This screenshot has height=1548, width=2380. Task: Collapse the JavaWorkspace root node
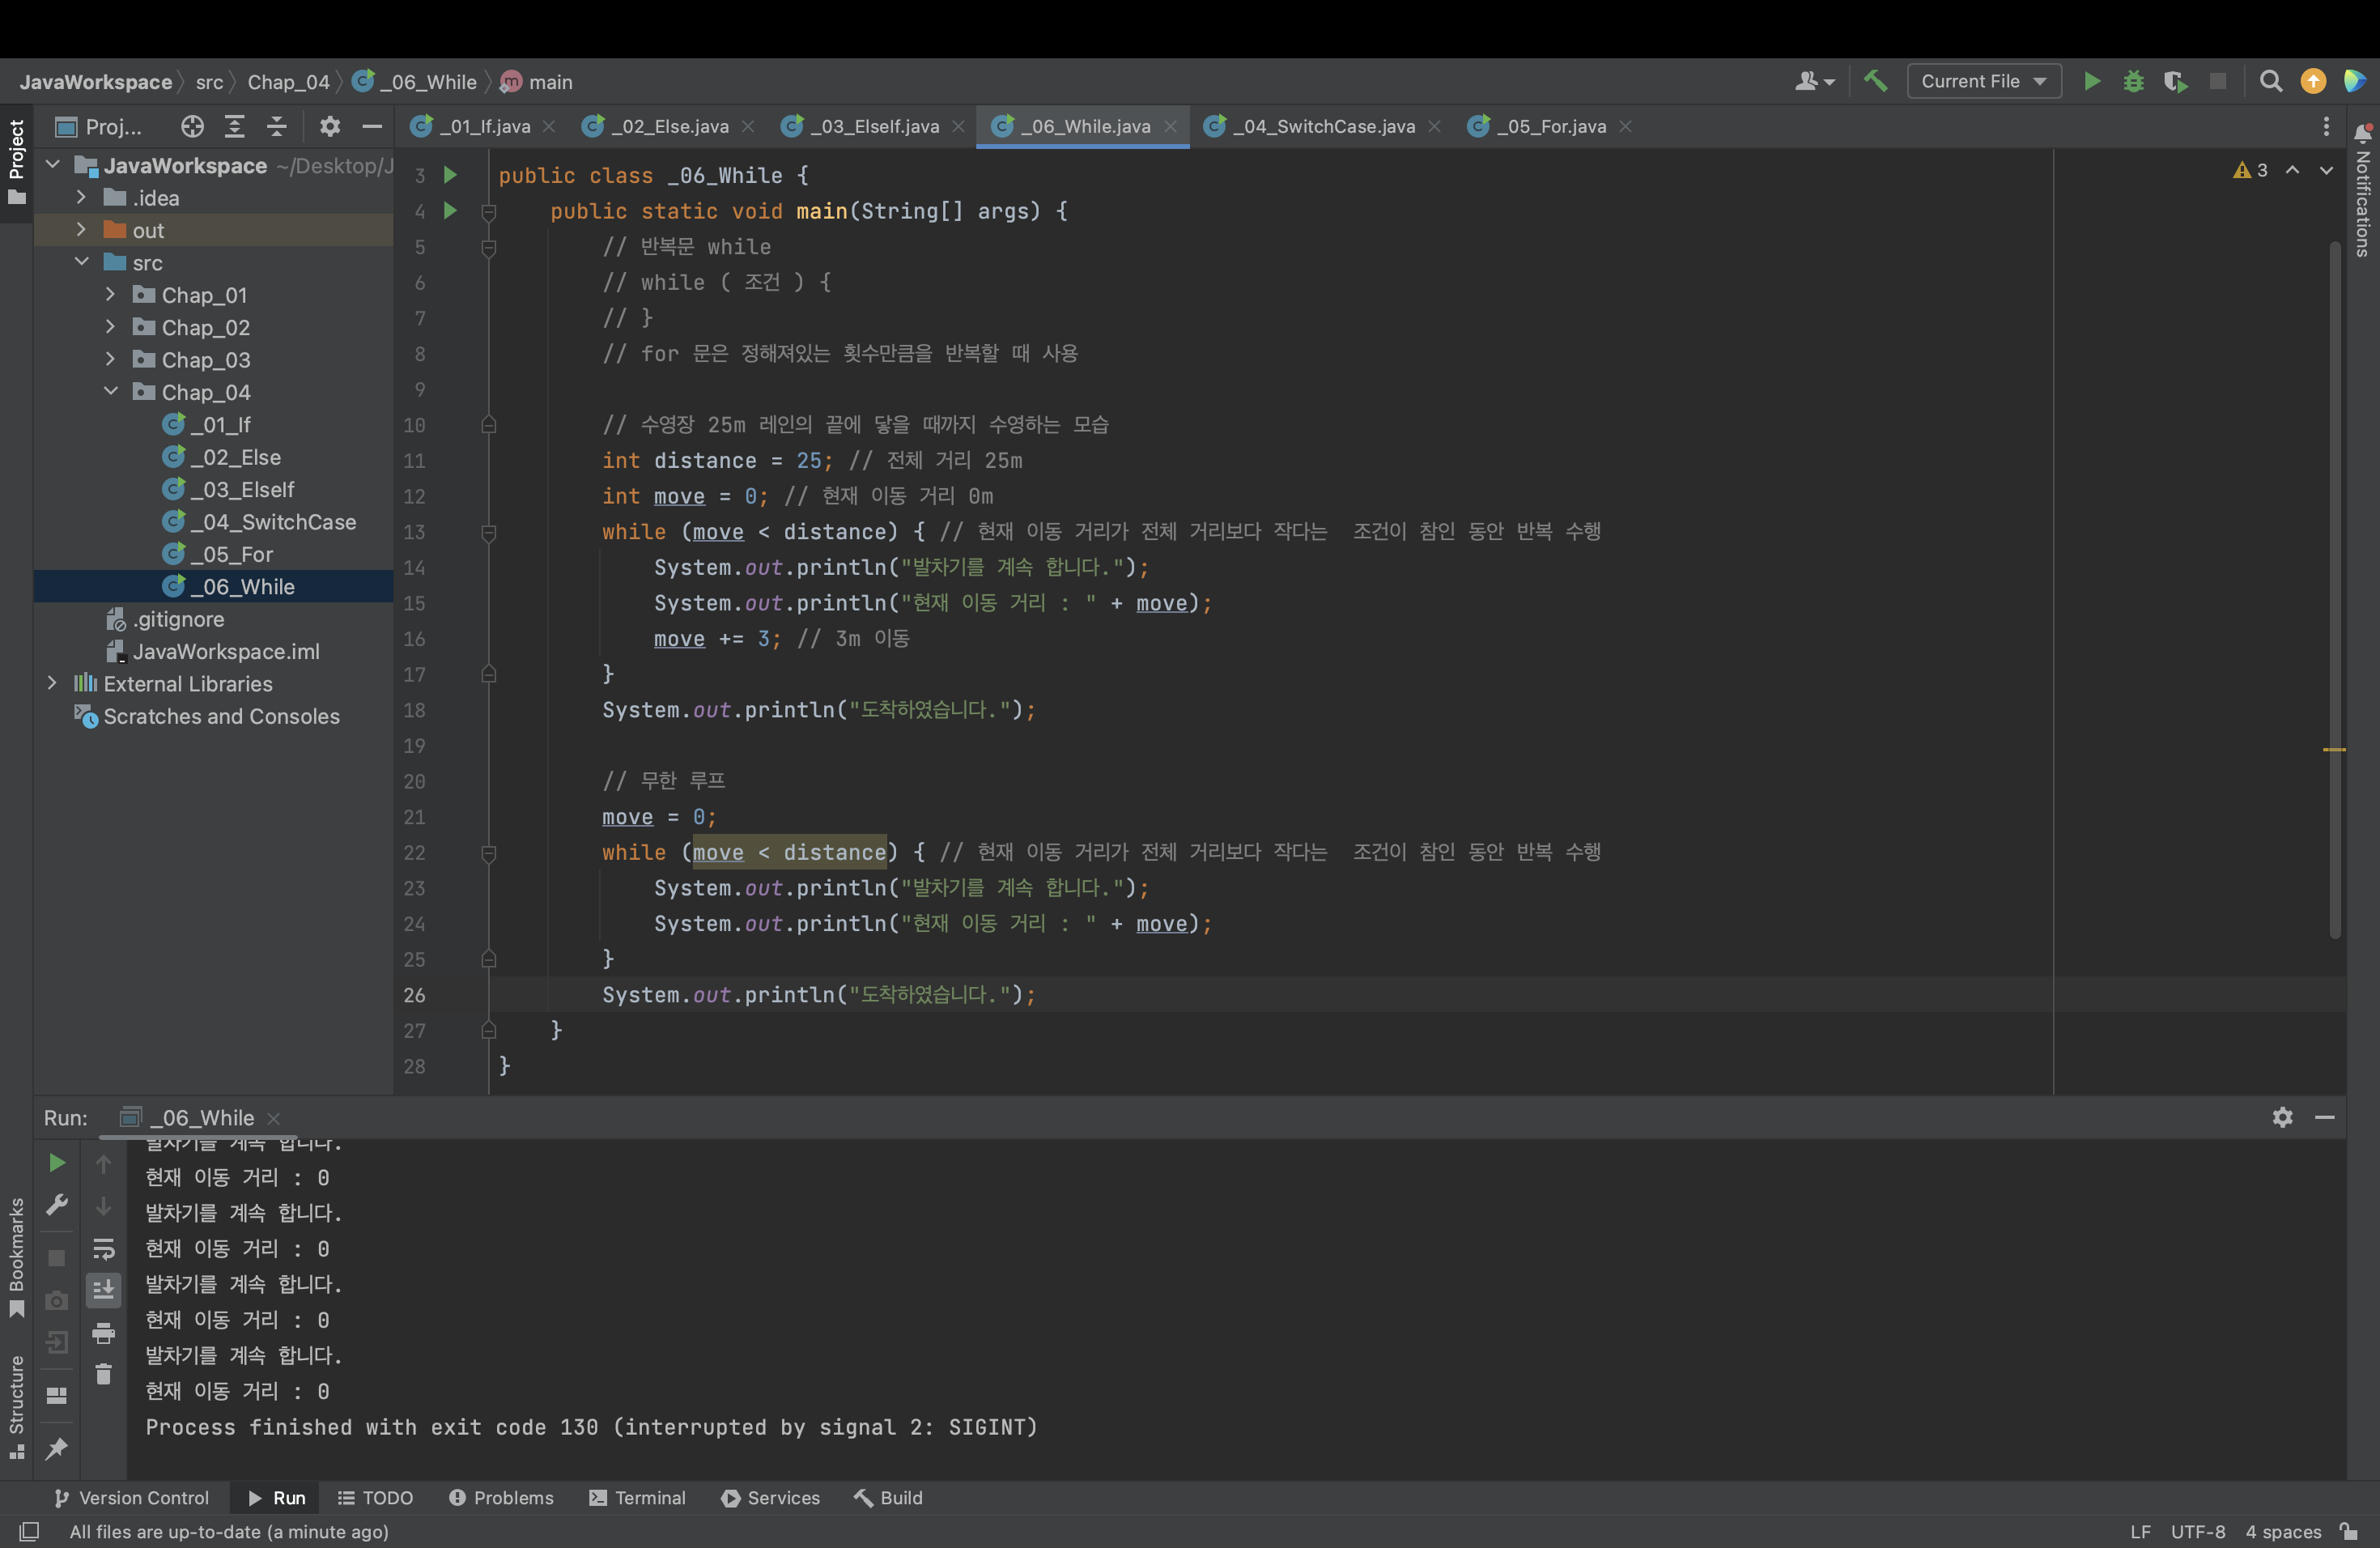[52, 165]
